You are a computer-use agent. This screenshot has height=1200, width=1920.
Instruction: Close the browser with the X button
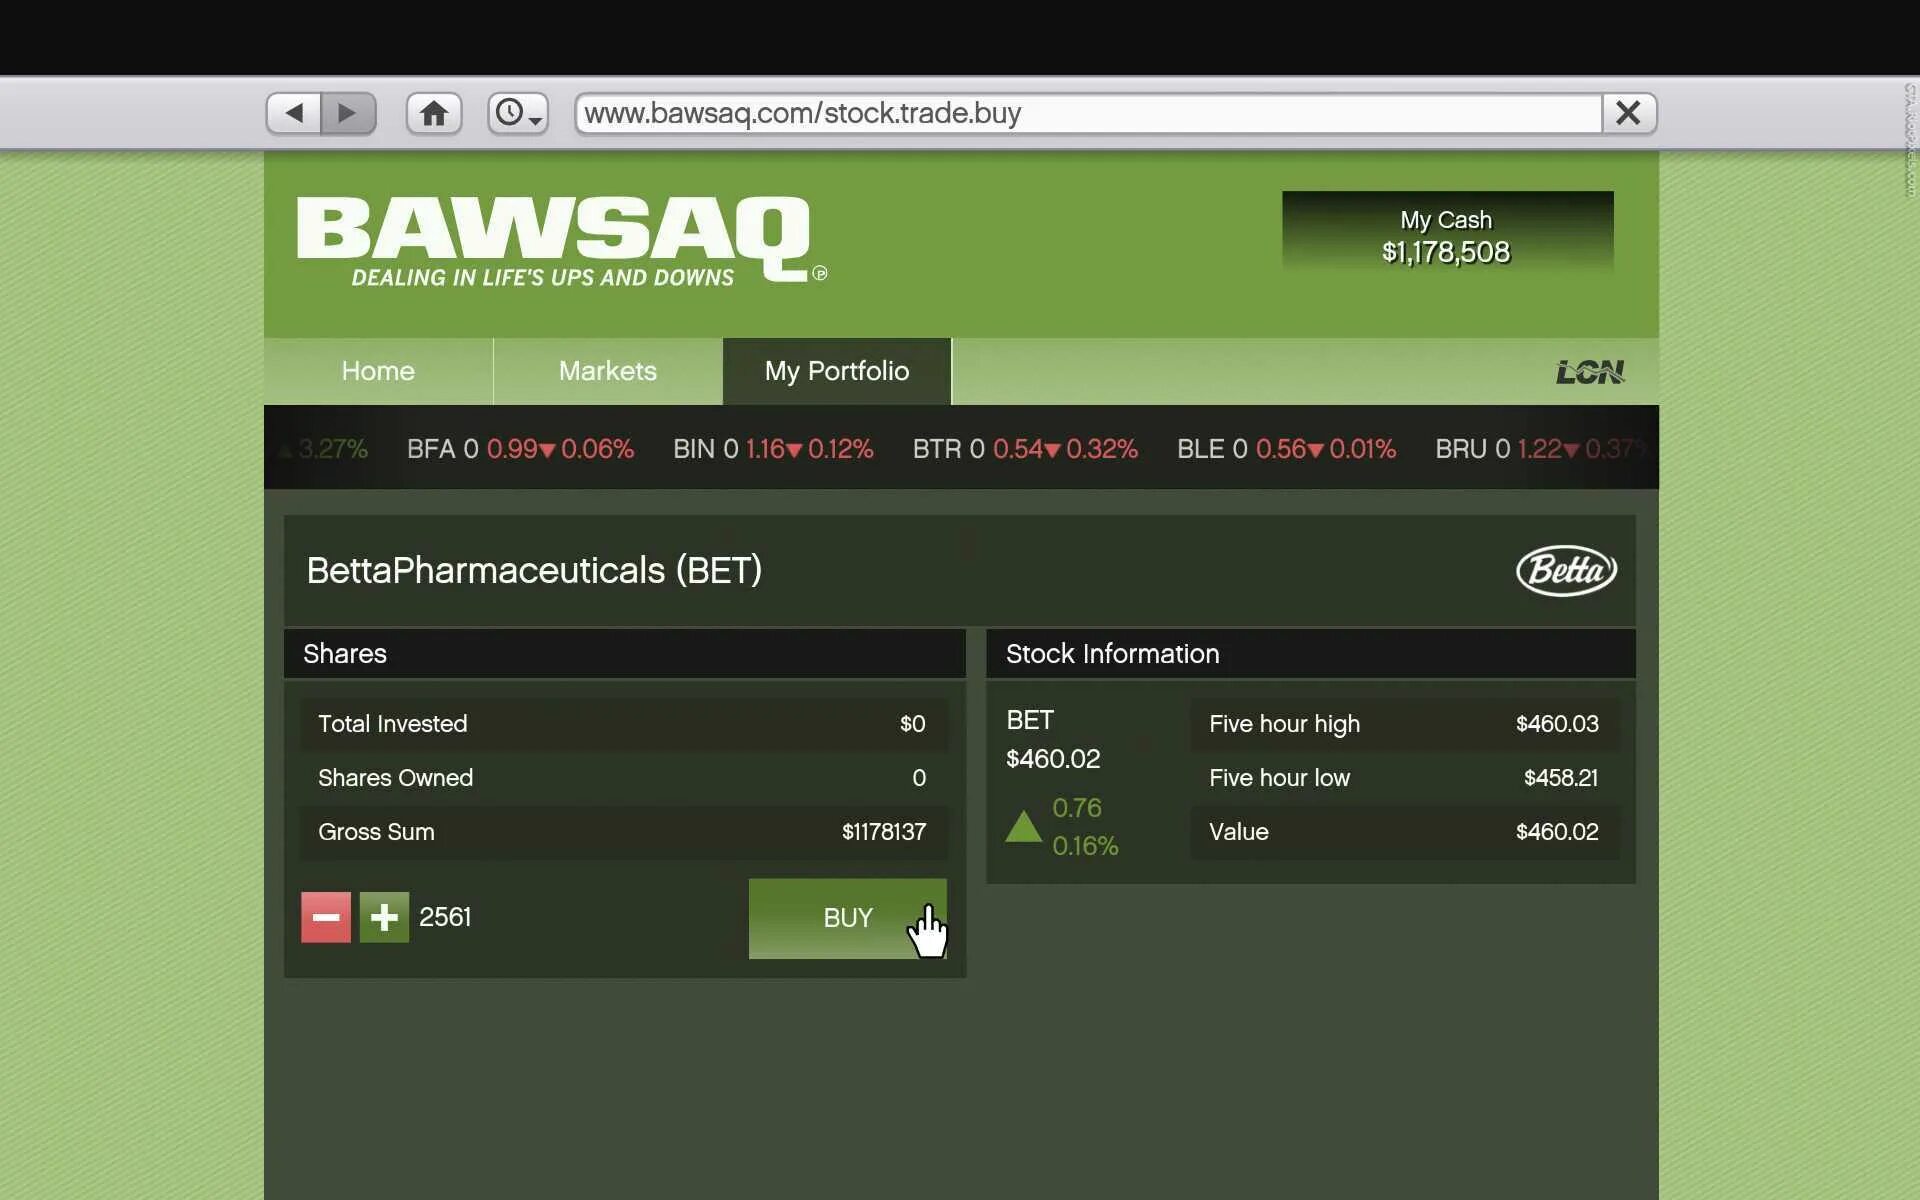1628,113
